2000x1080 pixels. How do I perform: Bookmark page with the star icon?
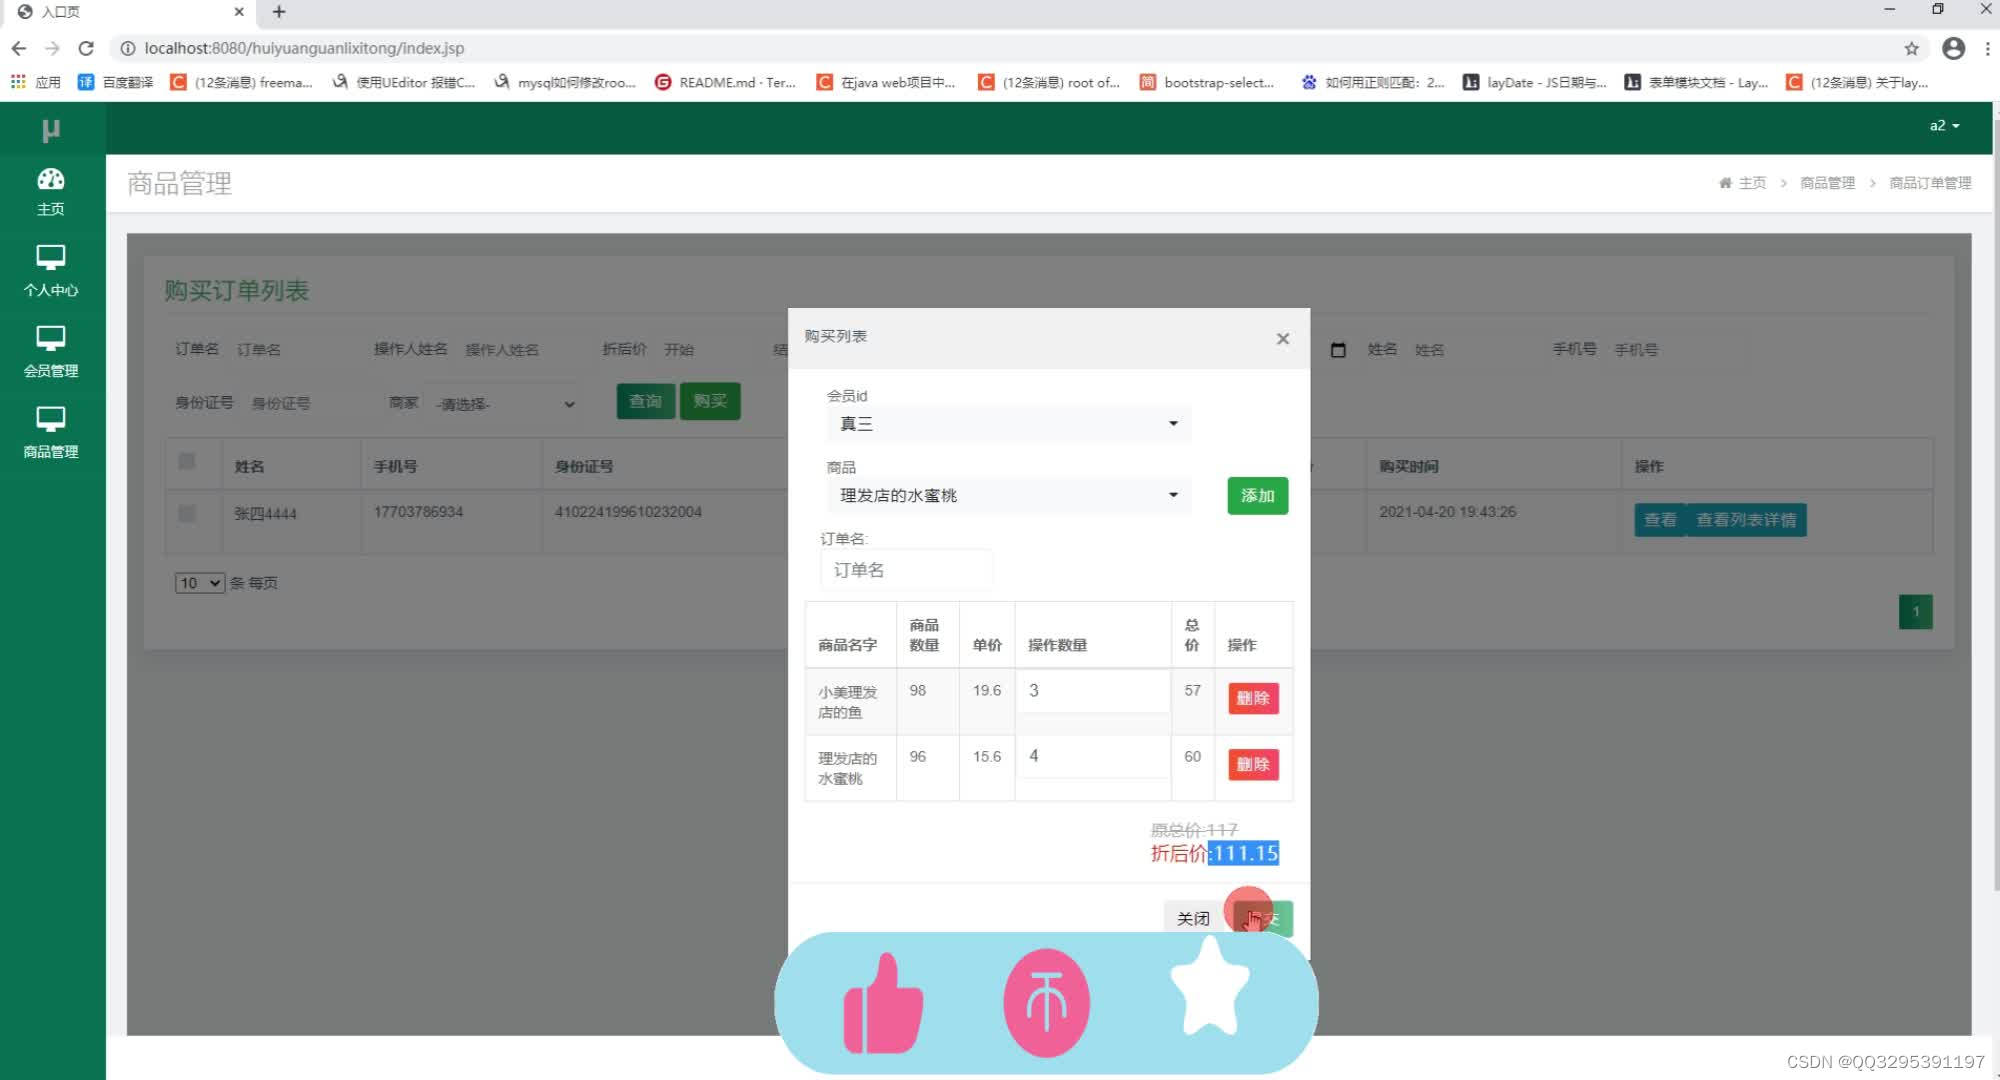[1911, 48]
